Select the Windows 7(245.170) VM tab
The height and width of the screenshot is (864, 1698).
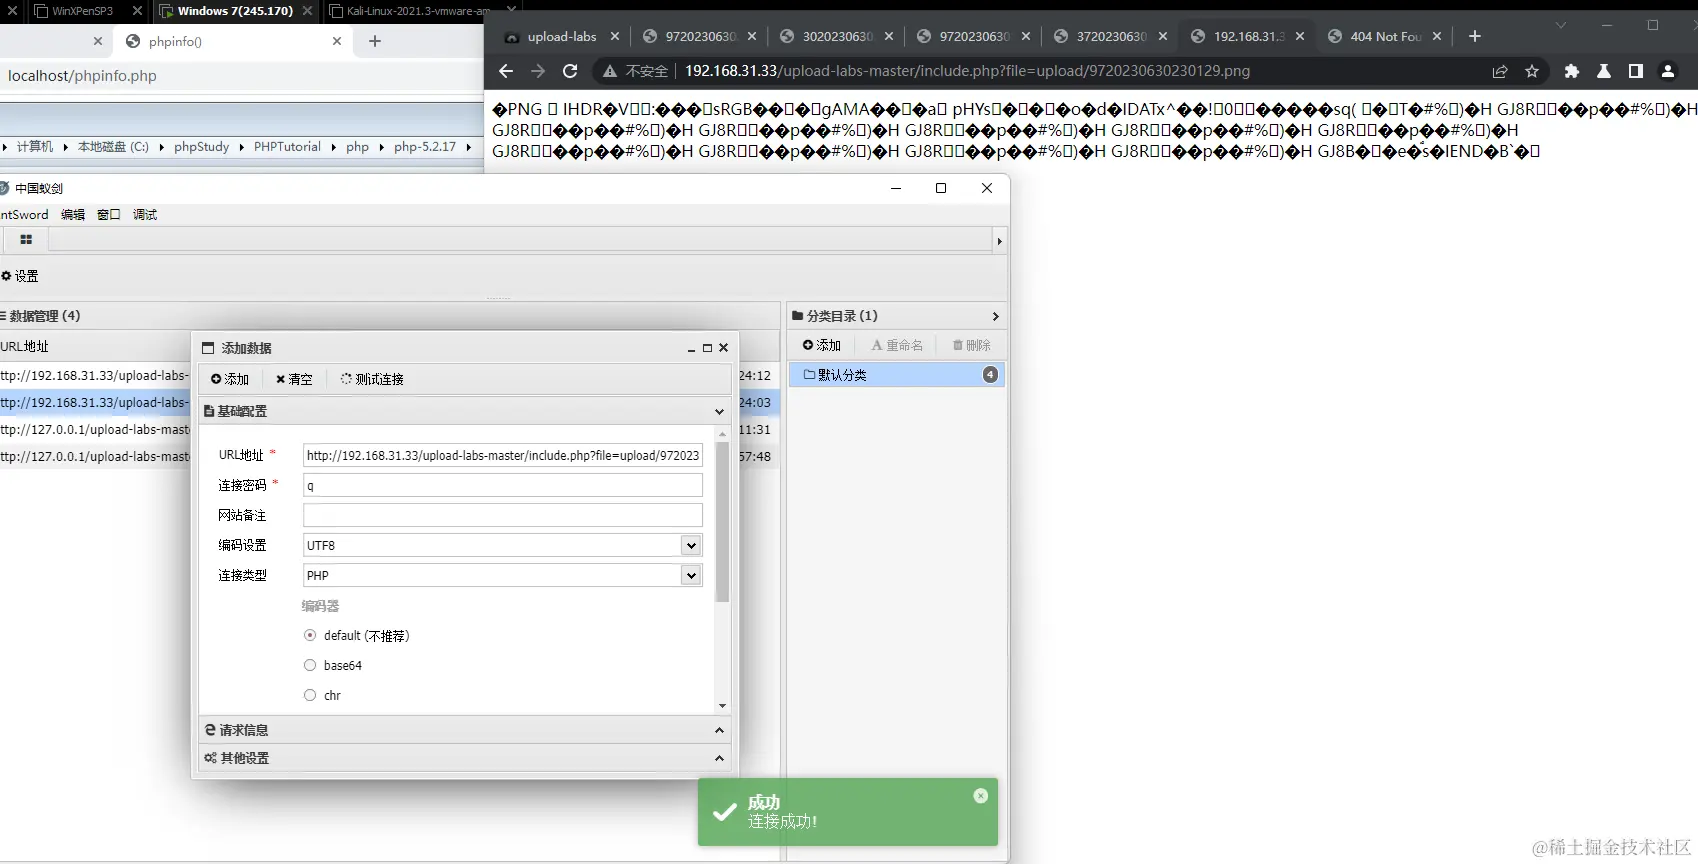coord(235,11)
